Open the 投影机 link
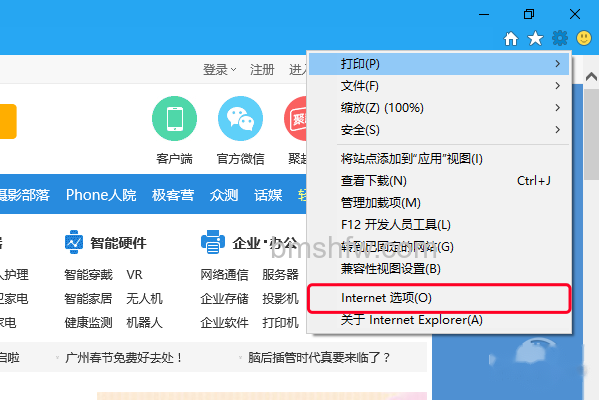 pos(280,298)
